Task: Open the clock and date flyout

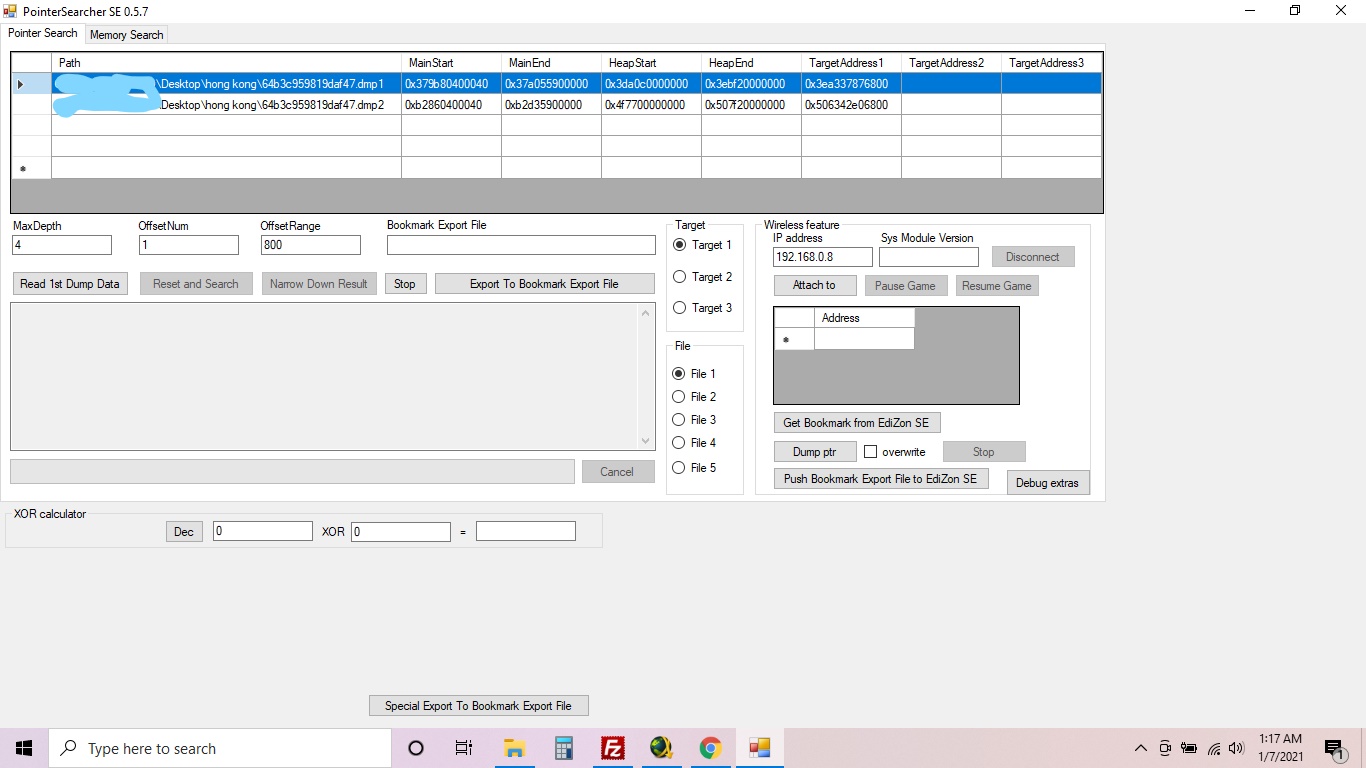Action: pyautogui.click(x=1280, y=748)
